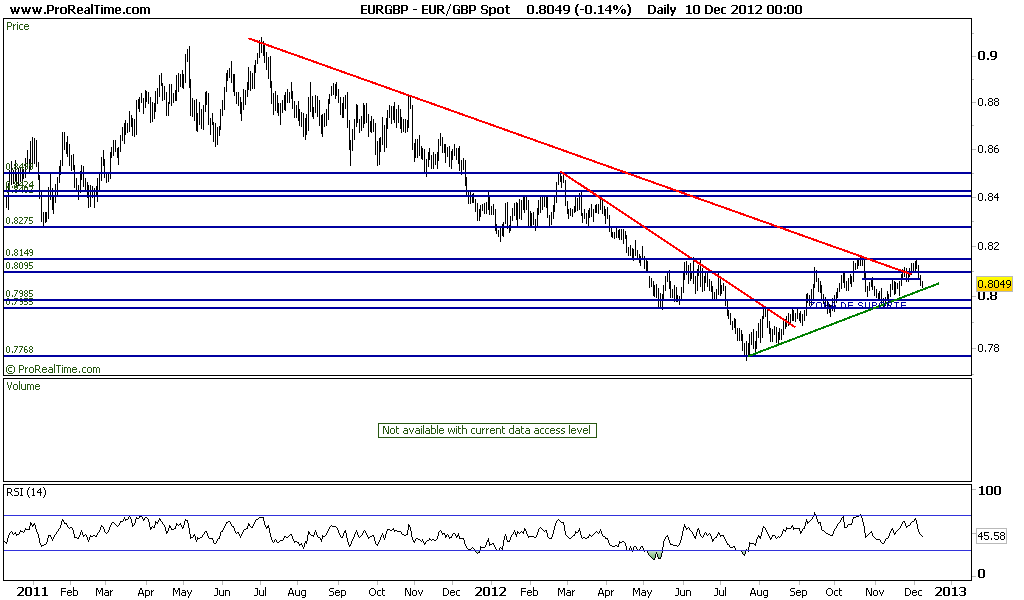
Task: Click the RSI (14) indicator label
Action: [x=26, y=492]
